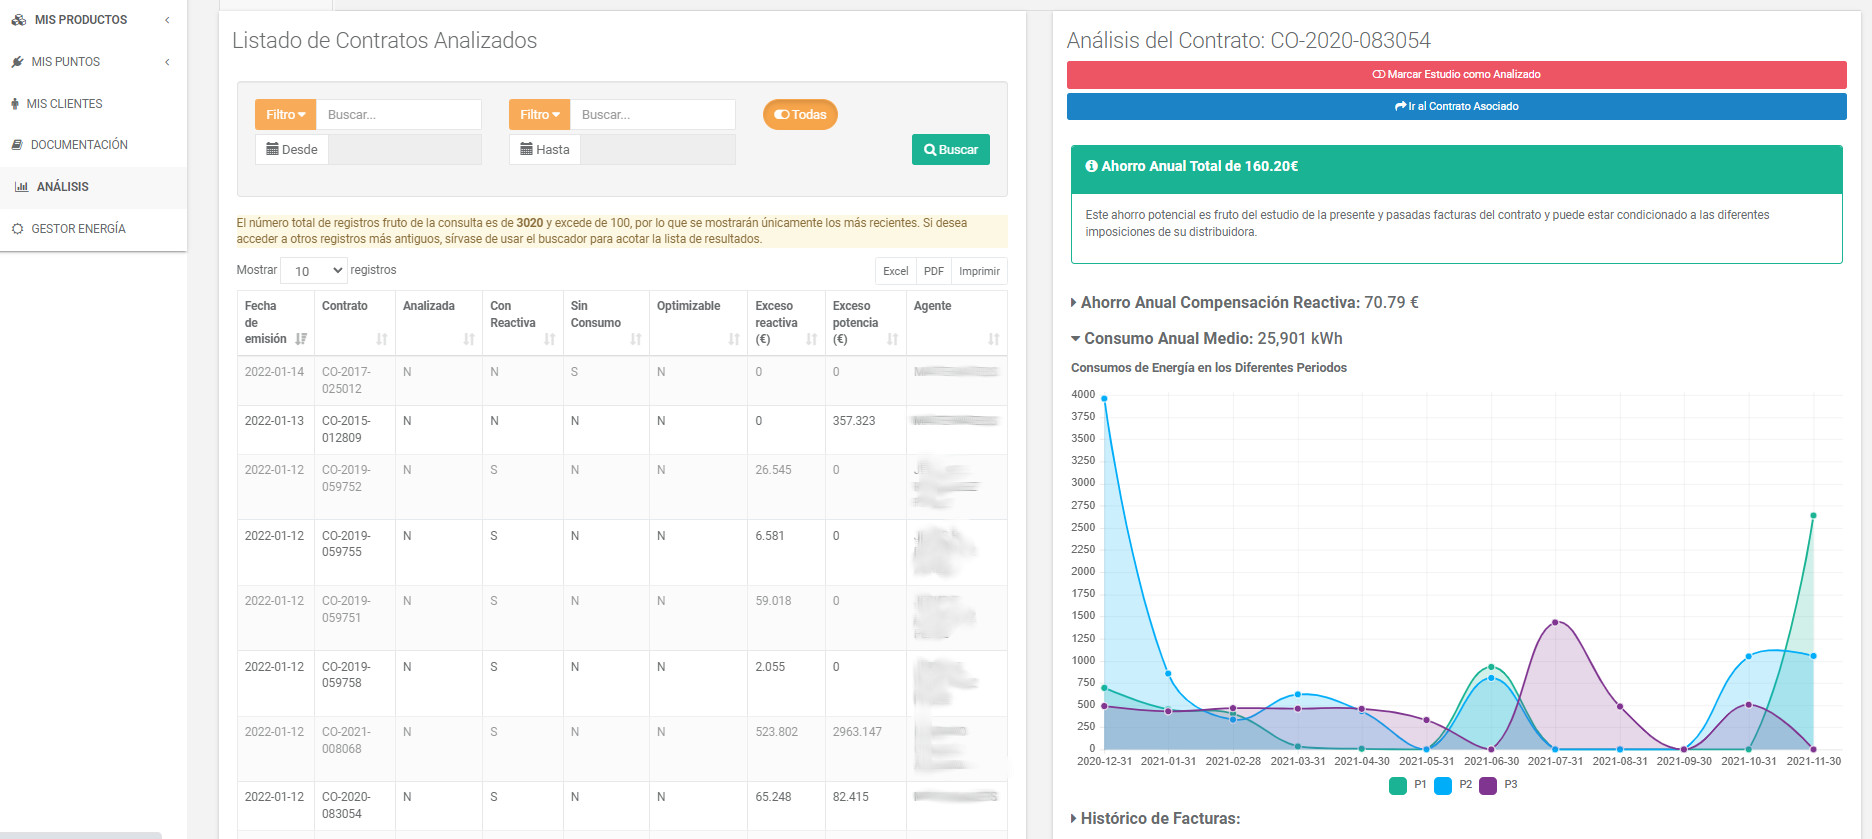Select contract CO-2017-025012 row
Screen dimensions: 1872x839
622,381
